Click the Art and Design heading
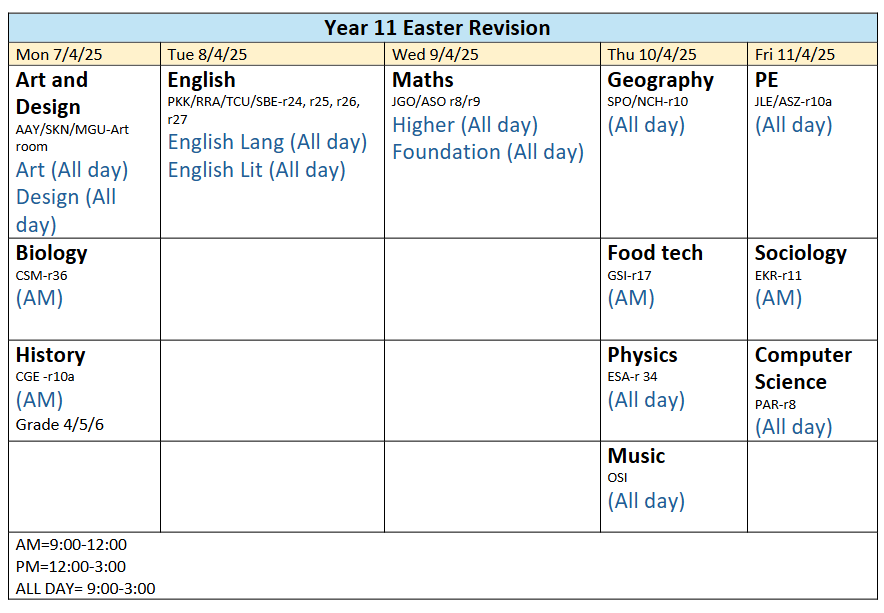The image size is (884, 613). tap(52, 93)
